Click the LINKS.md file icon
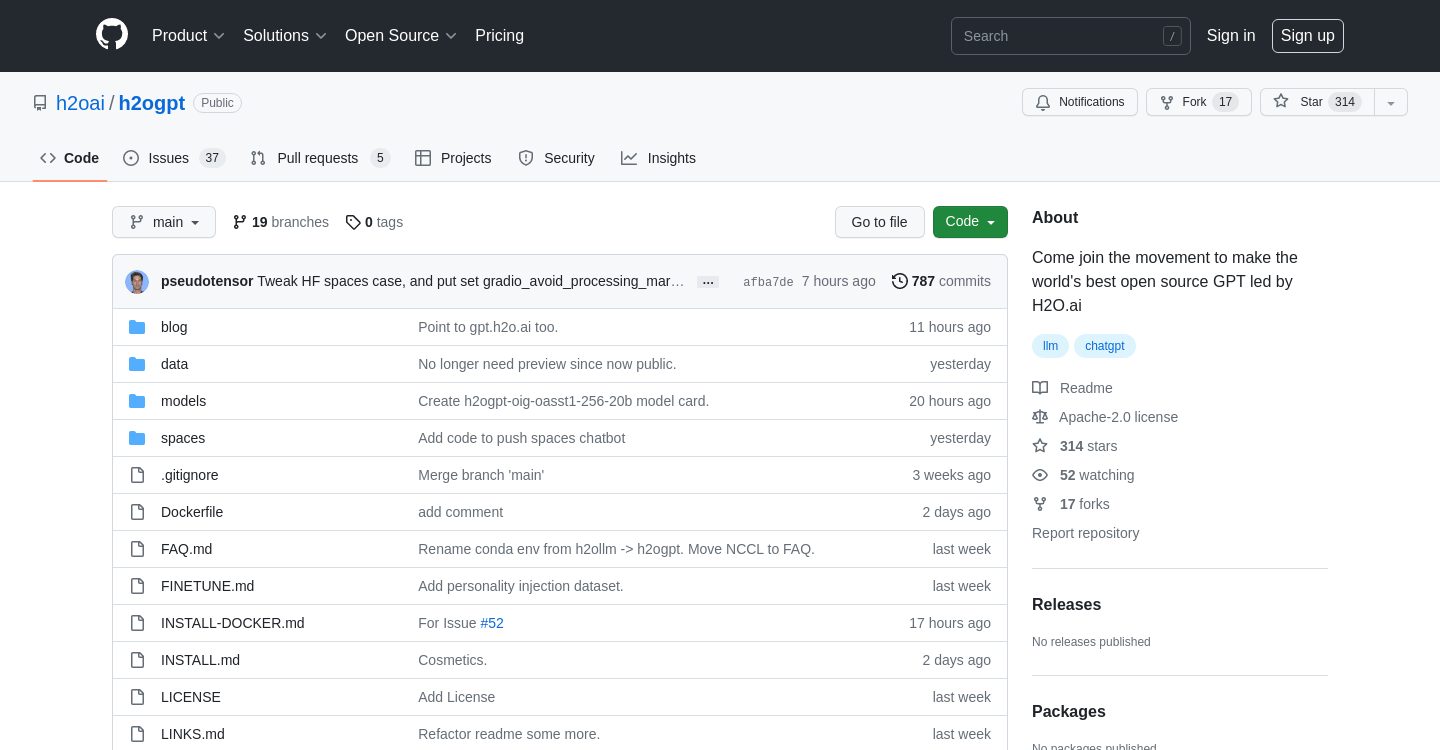This screenshot has height=750, width=1440. [x=137, y=734]
